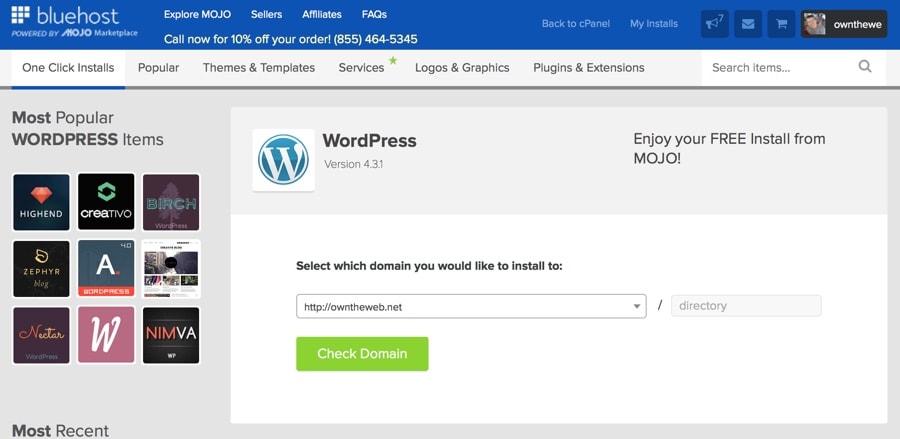This screenshot has width=900, height=439.
Task: Open the megaphone notifications icon
Action: pyautogui.click(x=715, y=24)
